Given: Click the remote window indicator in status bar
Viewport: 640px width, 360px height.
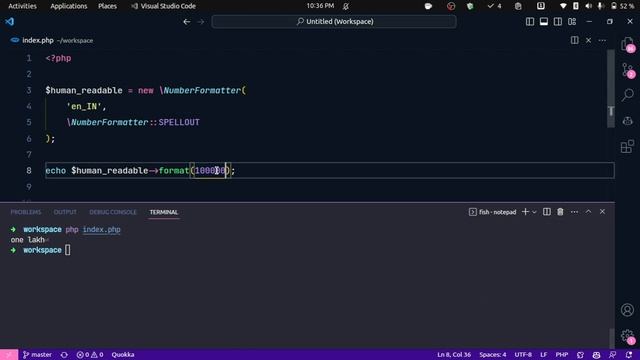Looking at the screenshot, I should 9,355.
